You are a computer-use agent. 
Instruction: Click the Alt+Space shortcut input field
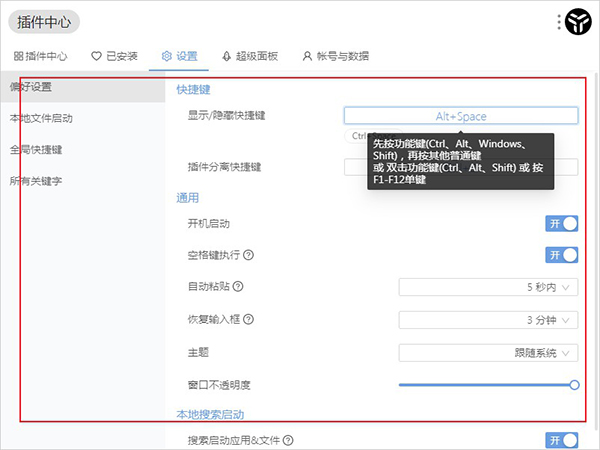(x=461, y=116)
